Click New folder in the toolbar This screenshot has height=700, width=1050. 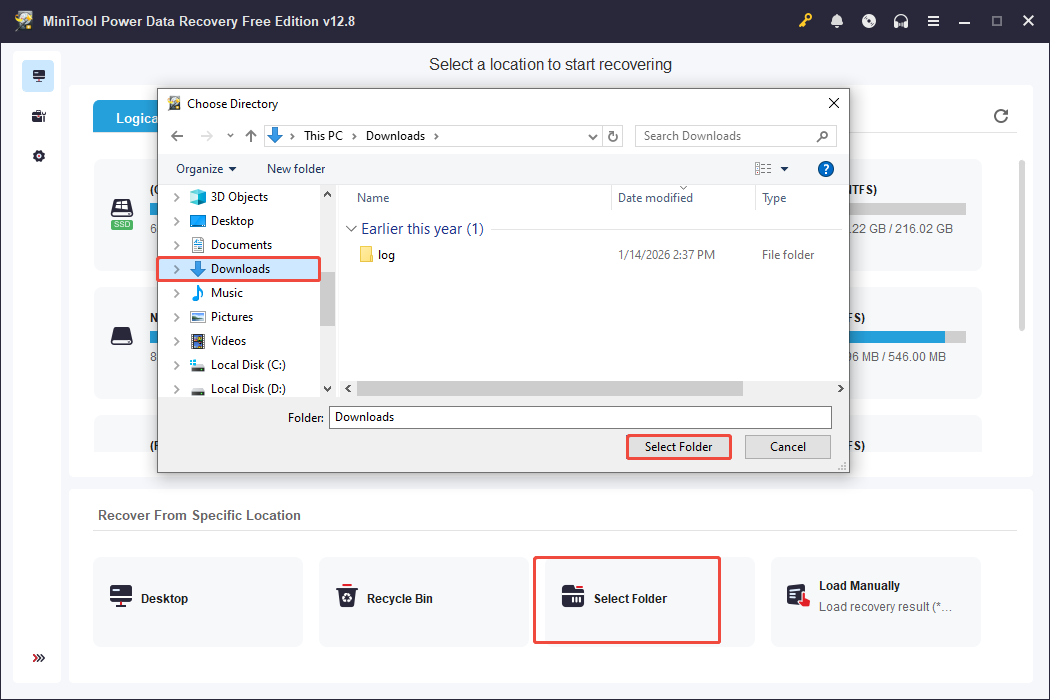point(296,169)
